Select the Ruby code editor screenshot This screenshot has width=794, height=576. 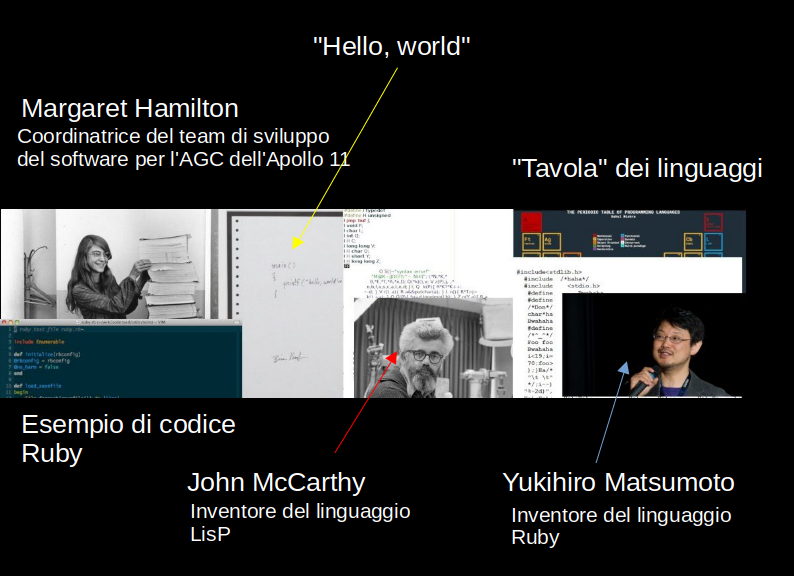pos(120,360)
